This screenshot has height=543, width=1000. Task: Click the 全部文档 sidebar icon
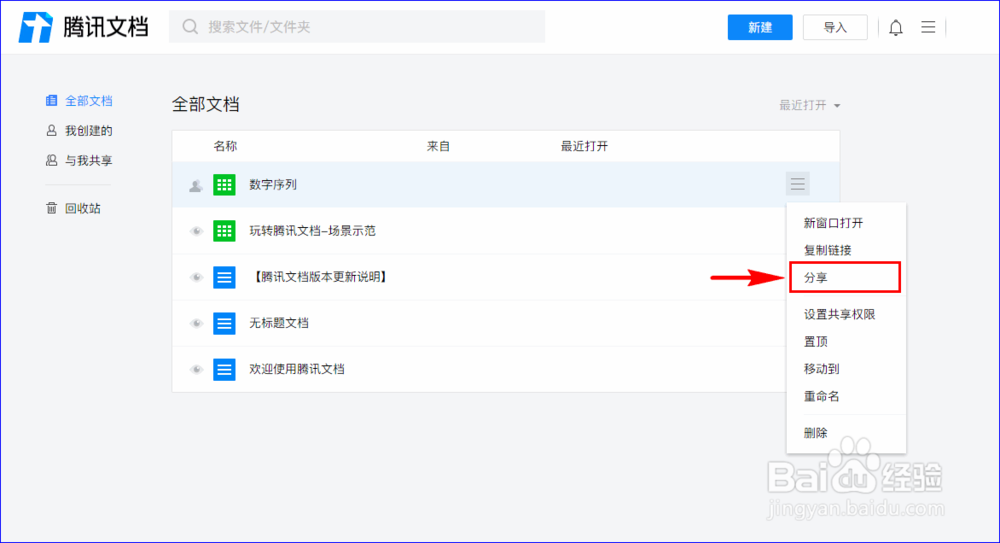(x=52, y=101)
